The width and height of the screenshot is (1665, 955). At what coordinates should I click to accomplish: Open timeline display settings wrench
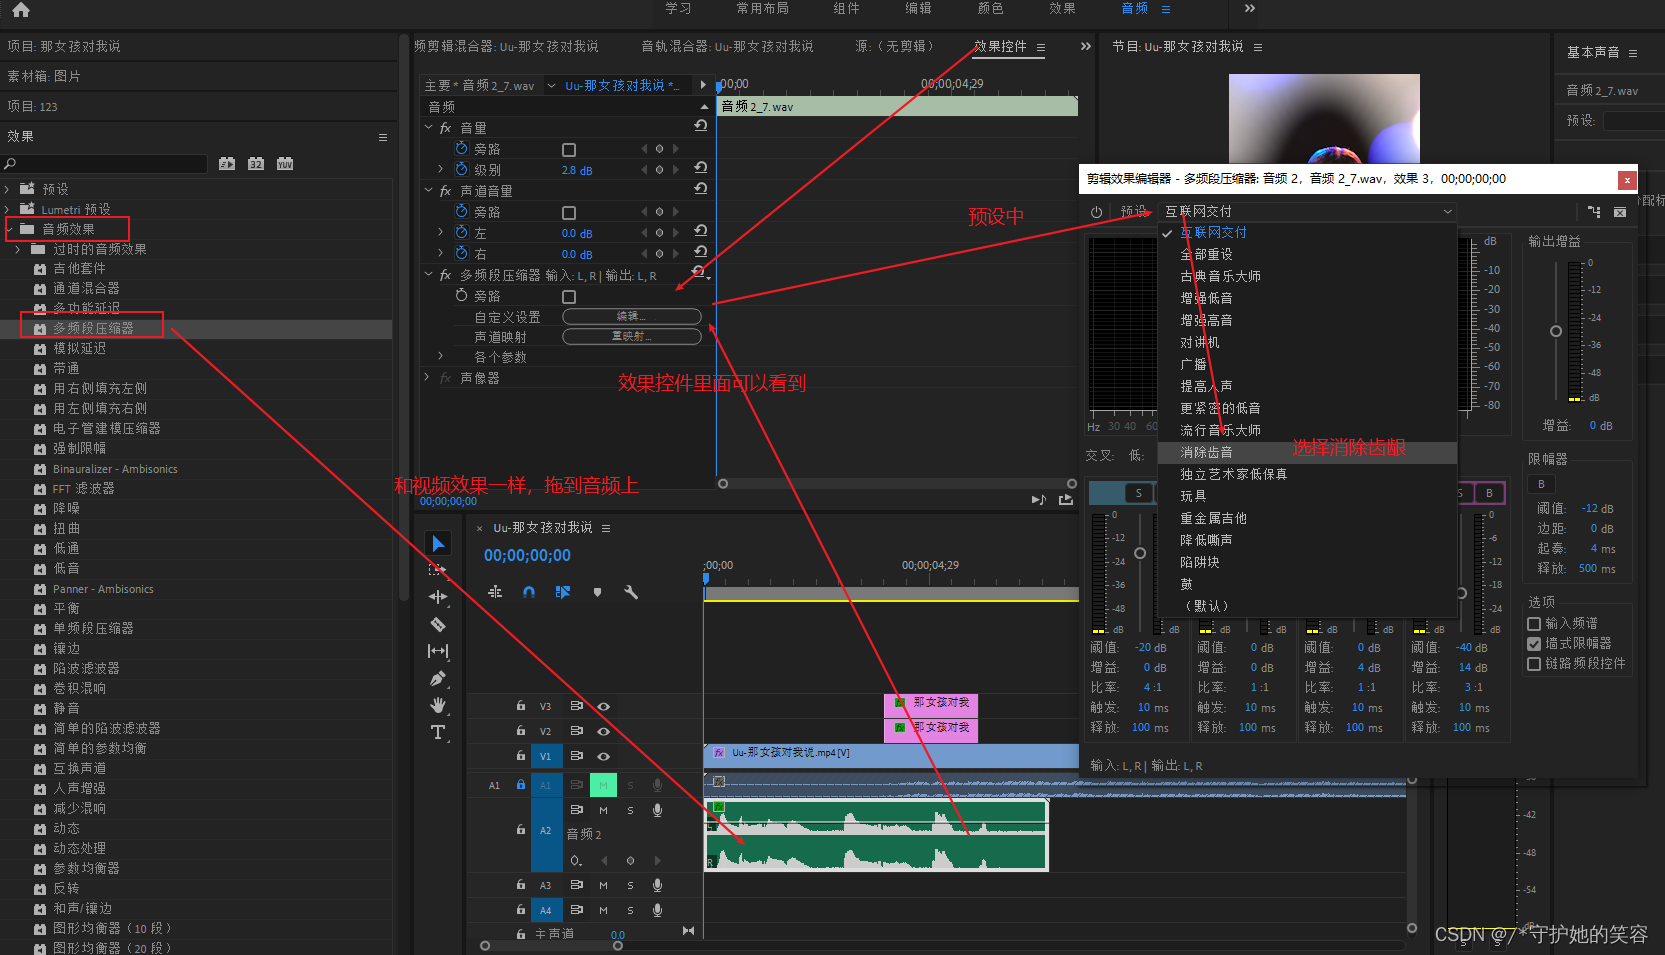tap(631, 592)
